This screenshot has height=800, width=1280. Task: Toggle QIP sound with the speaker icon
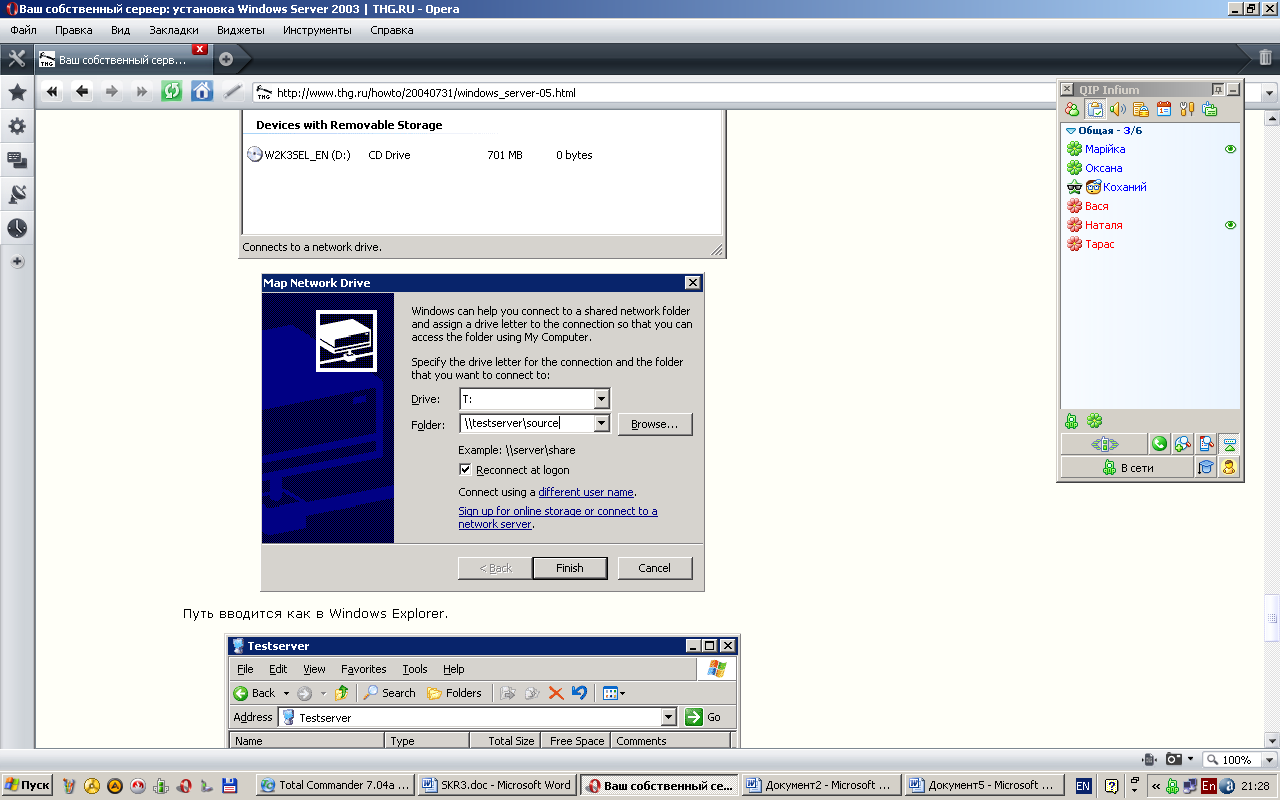1117,110
